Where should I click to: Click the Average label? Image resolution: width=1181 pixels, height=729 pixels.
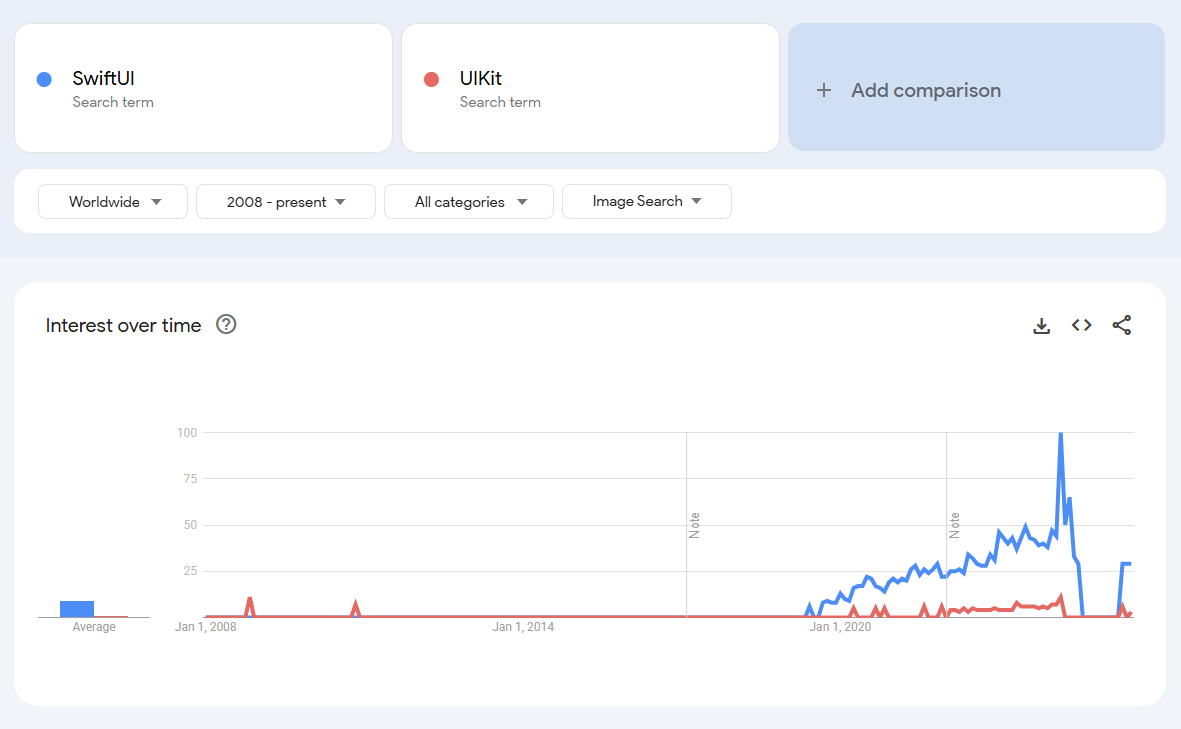tap(94, 627)
